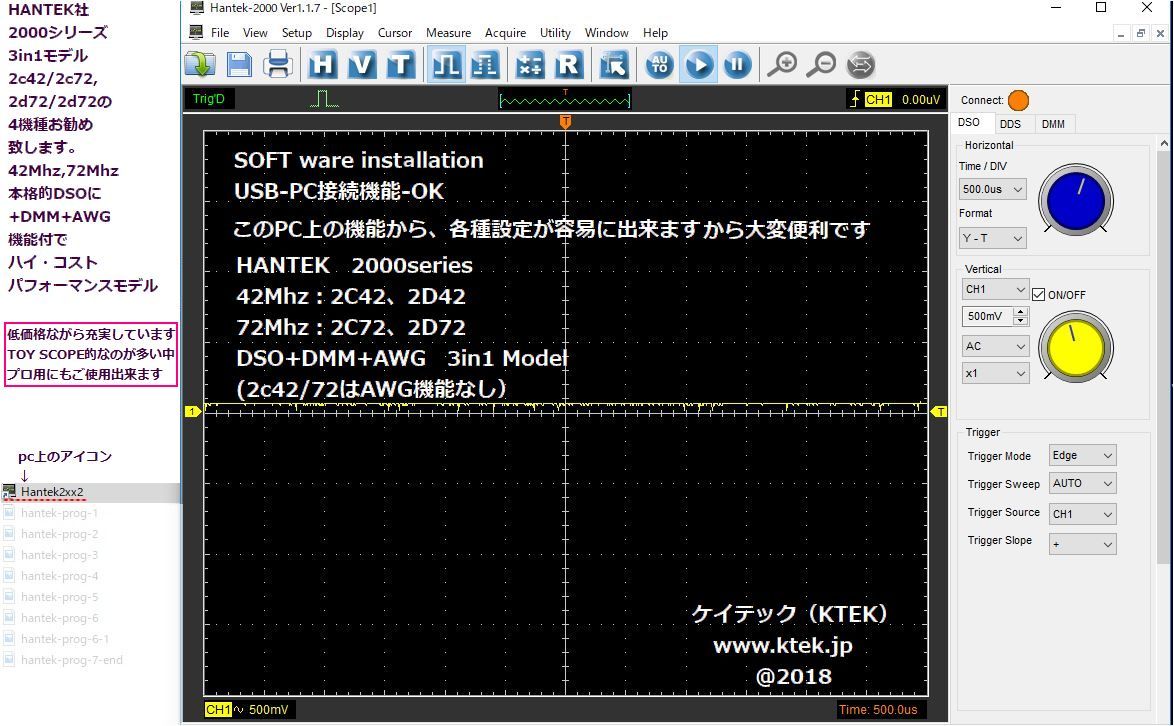This screenshot has height=726, width=1174.
Task: Run Auto setup with the AUTO icon
Action: pos(660,64)
